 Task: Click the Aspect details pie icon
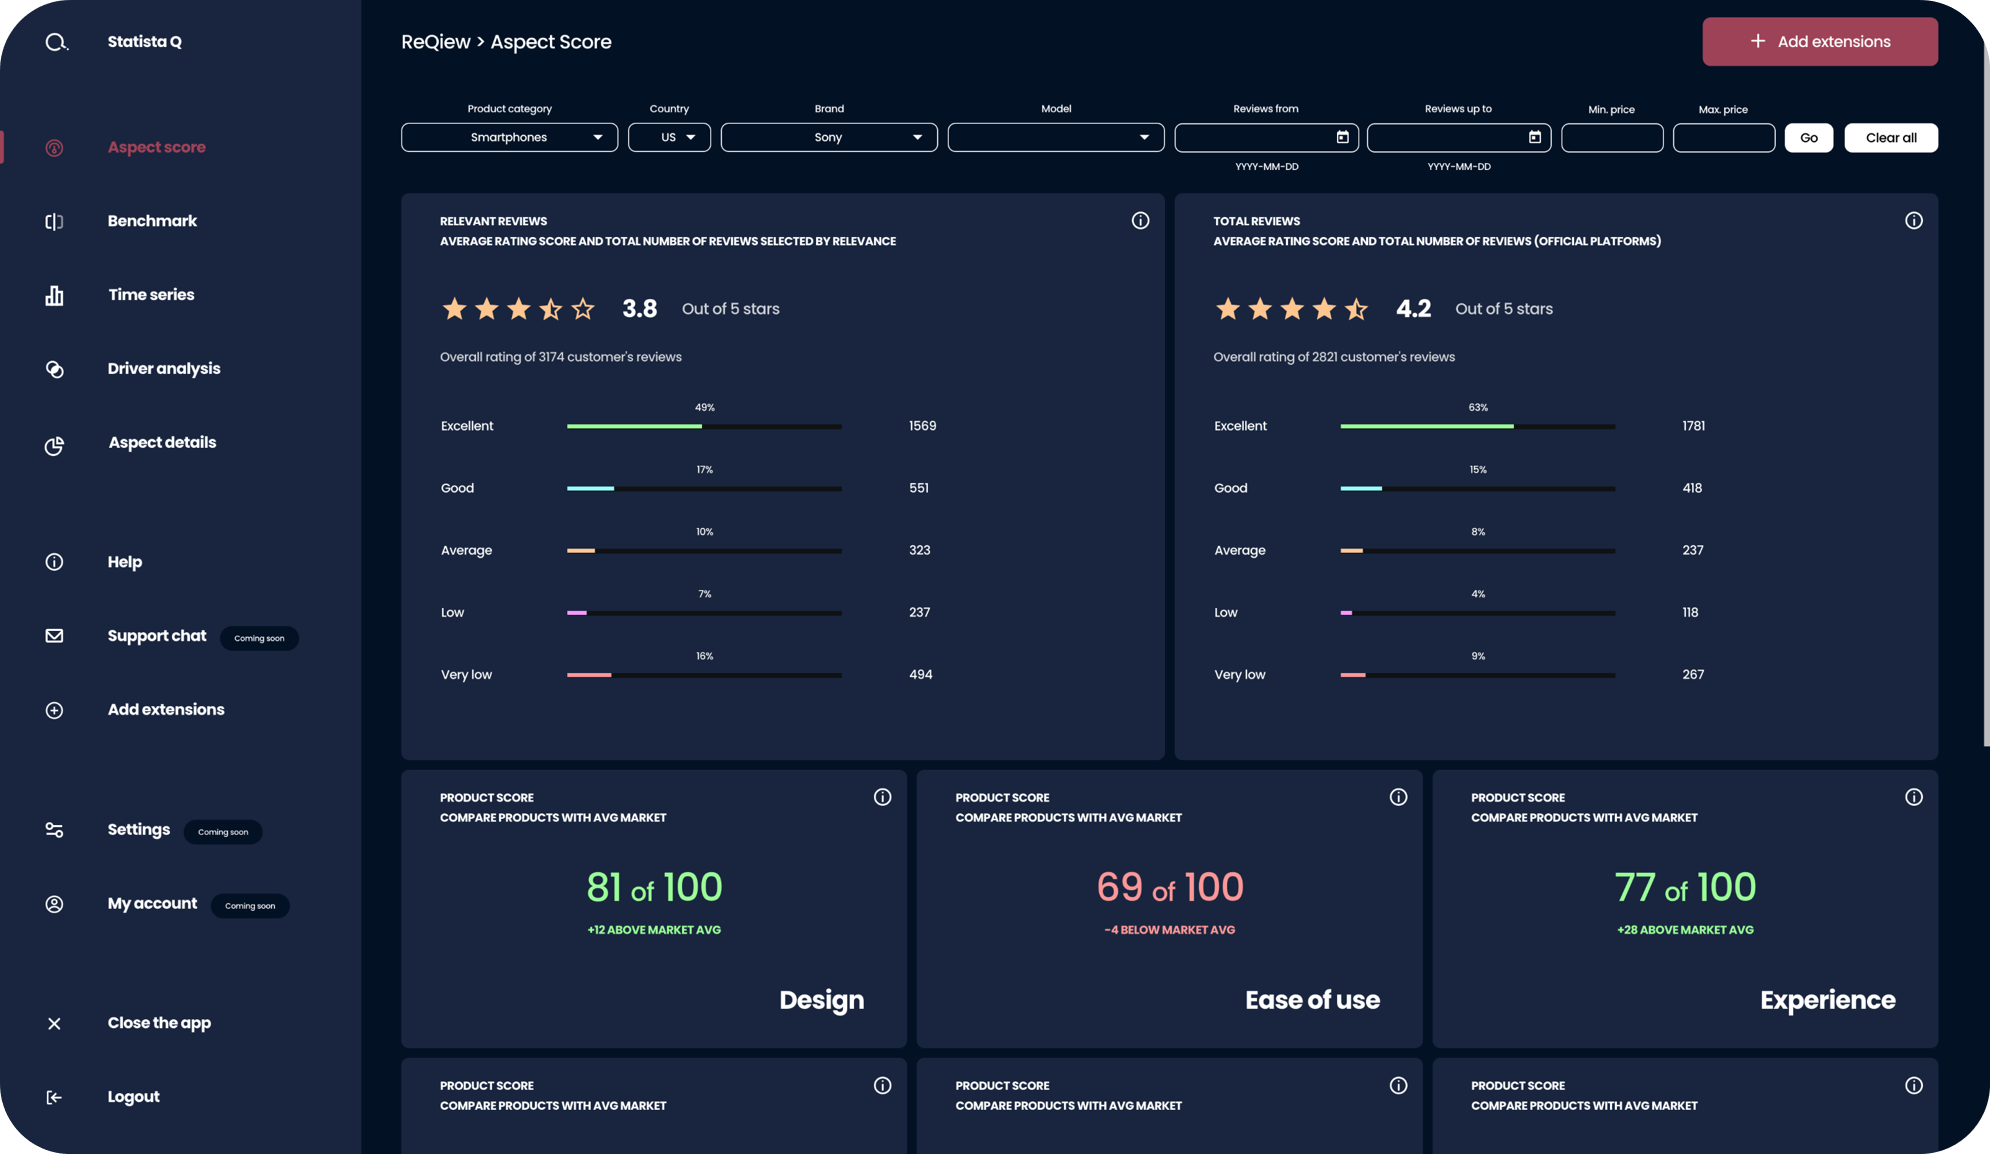click(54, 445)
